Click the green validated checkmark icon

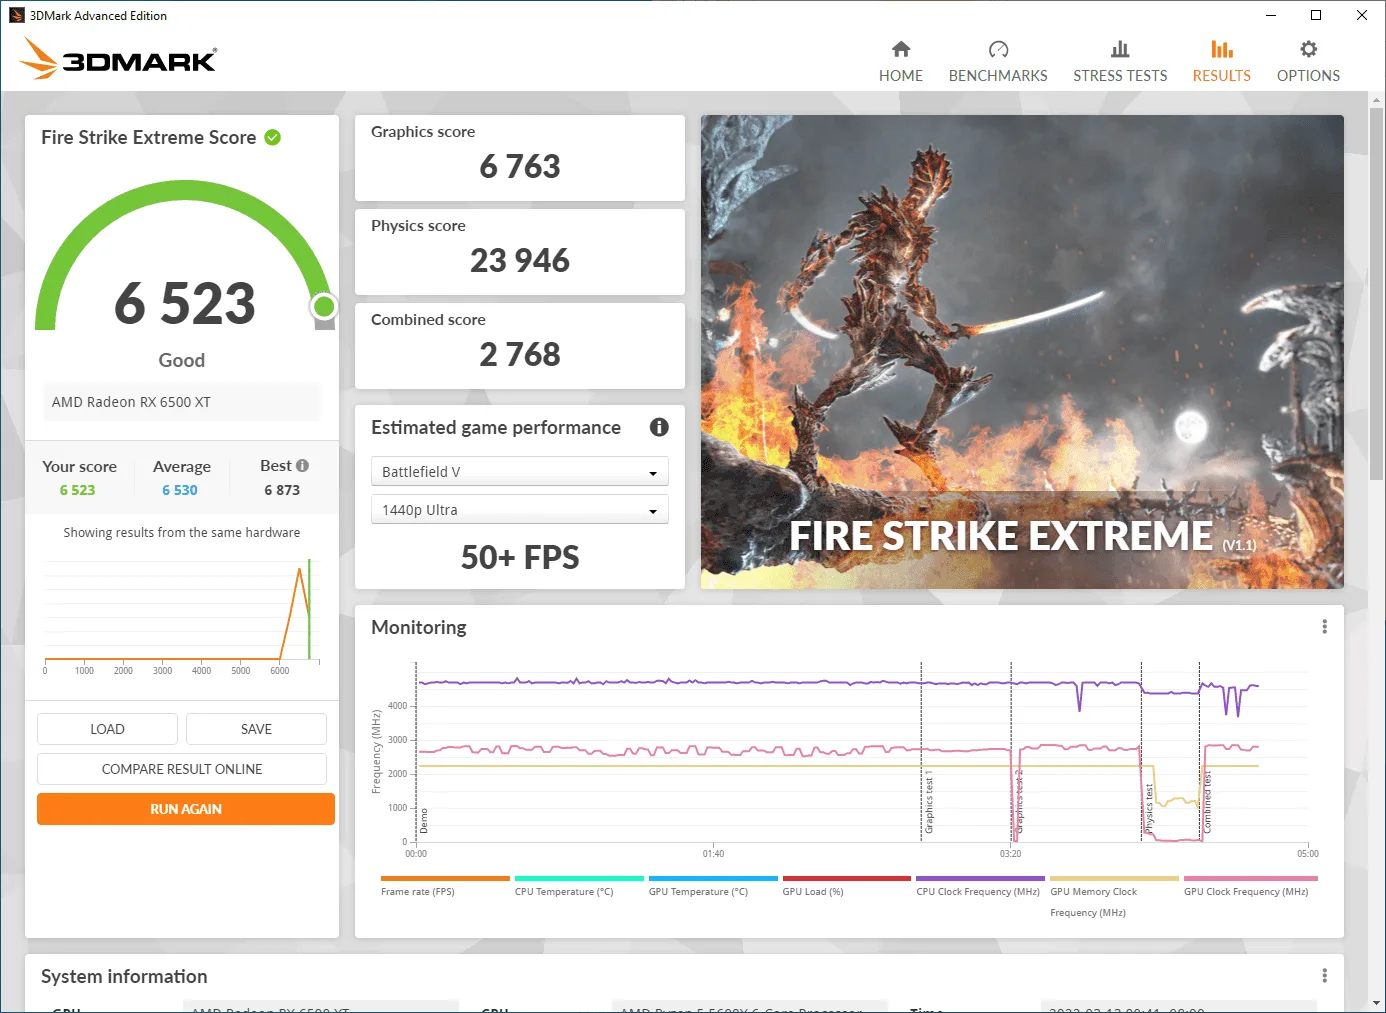[273, 138]
